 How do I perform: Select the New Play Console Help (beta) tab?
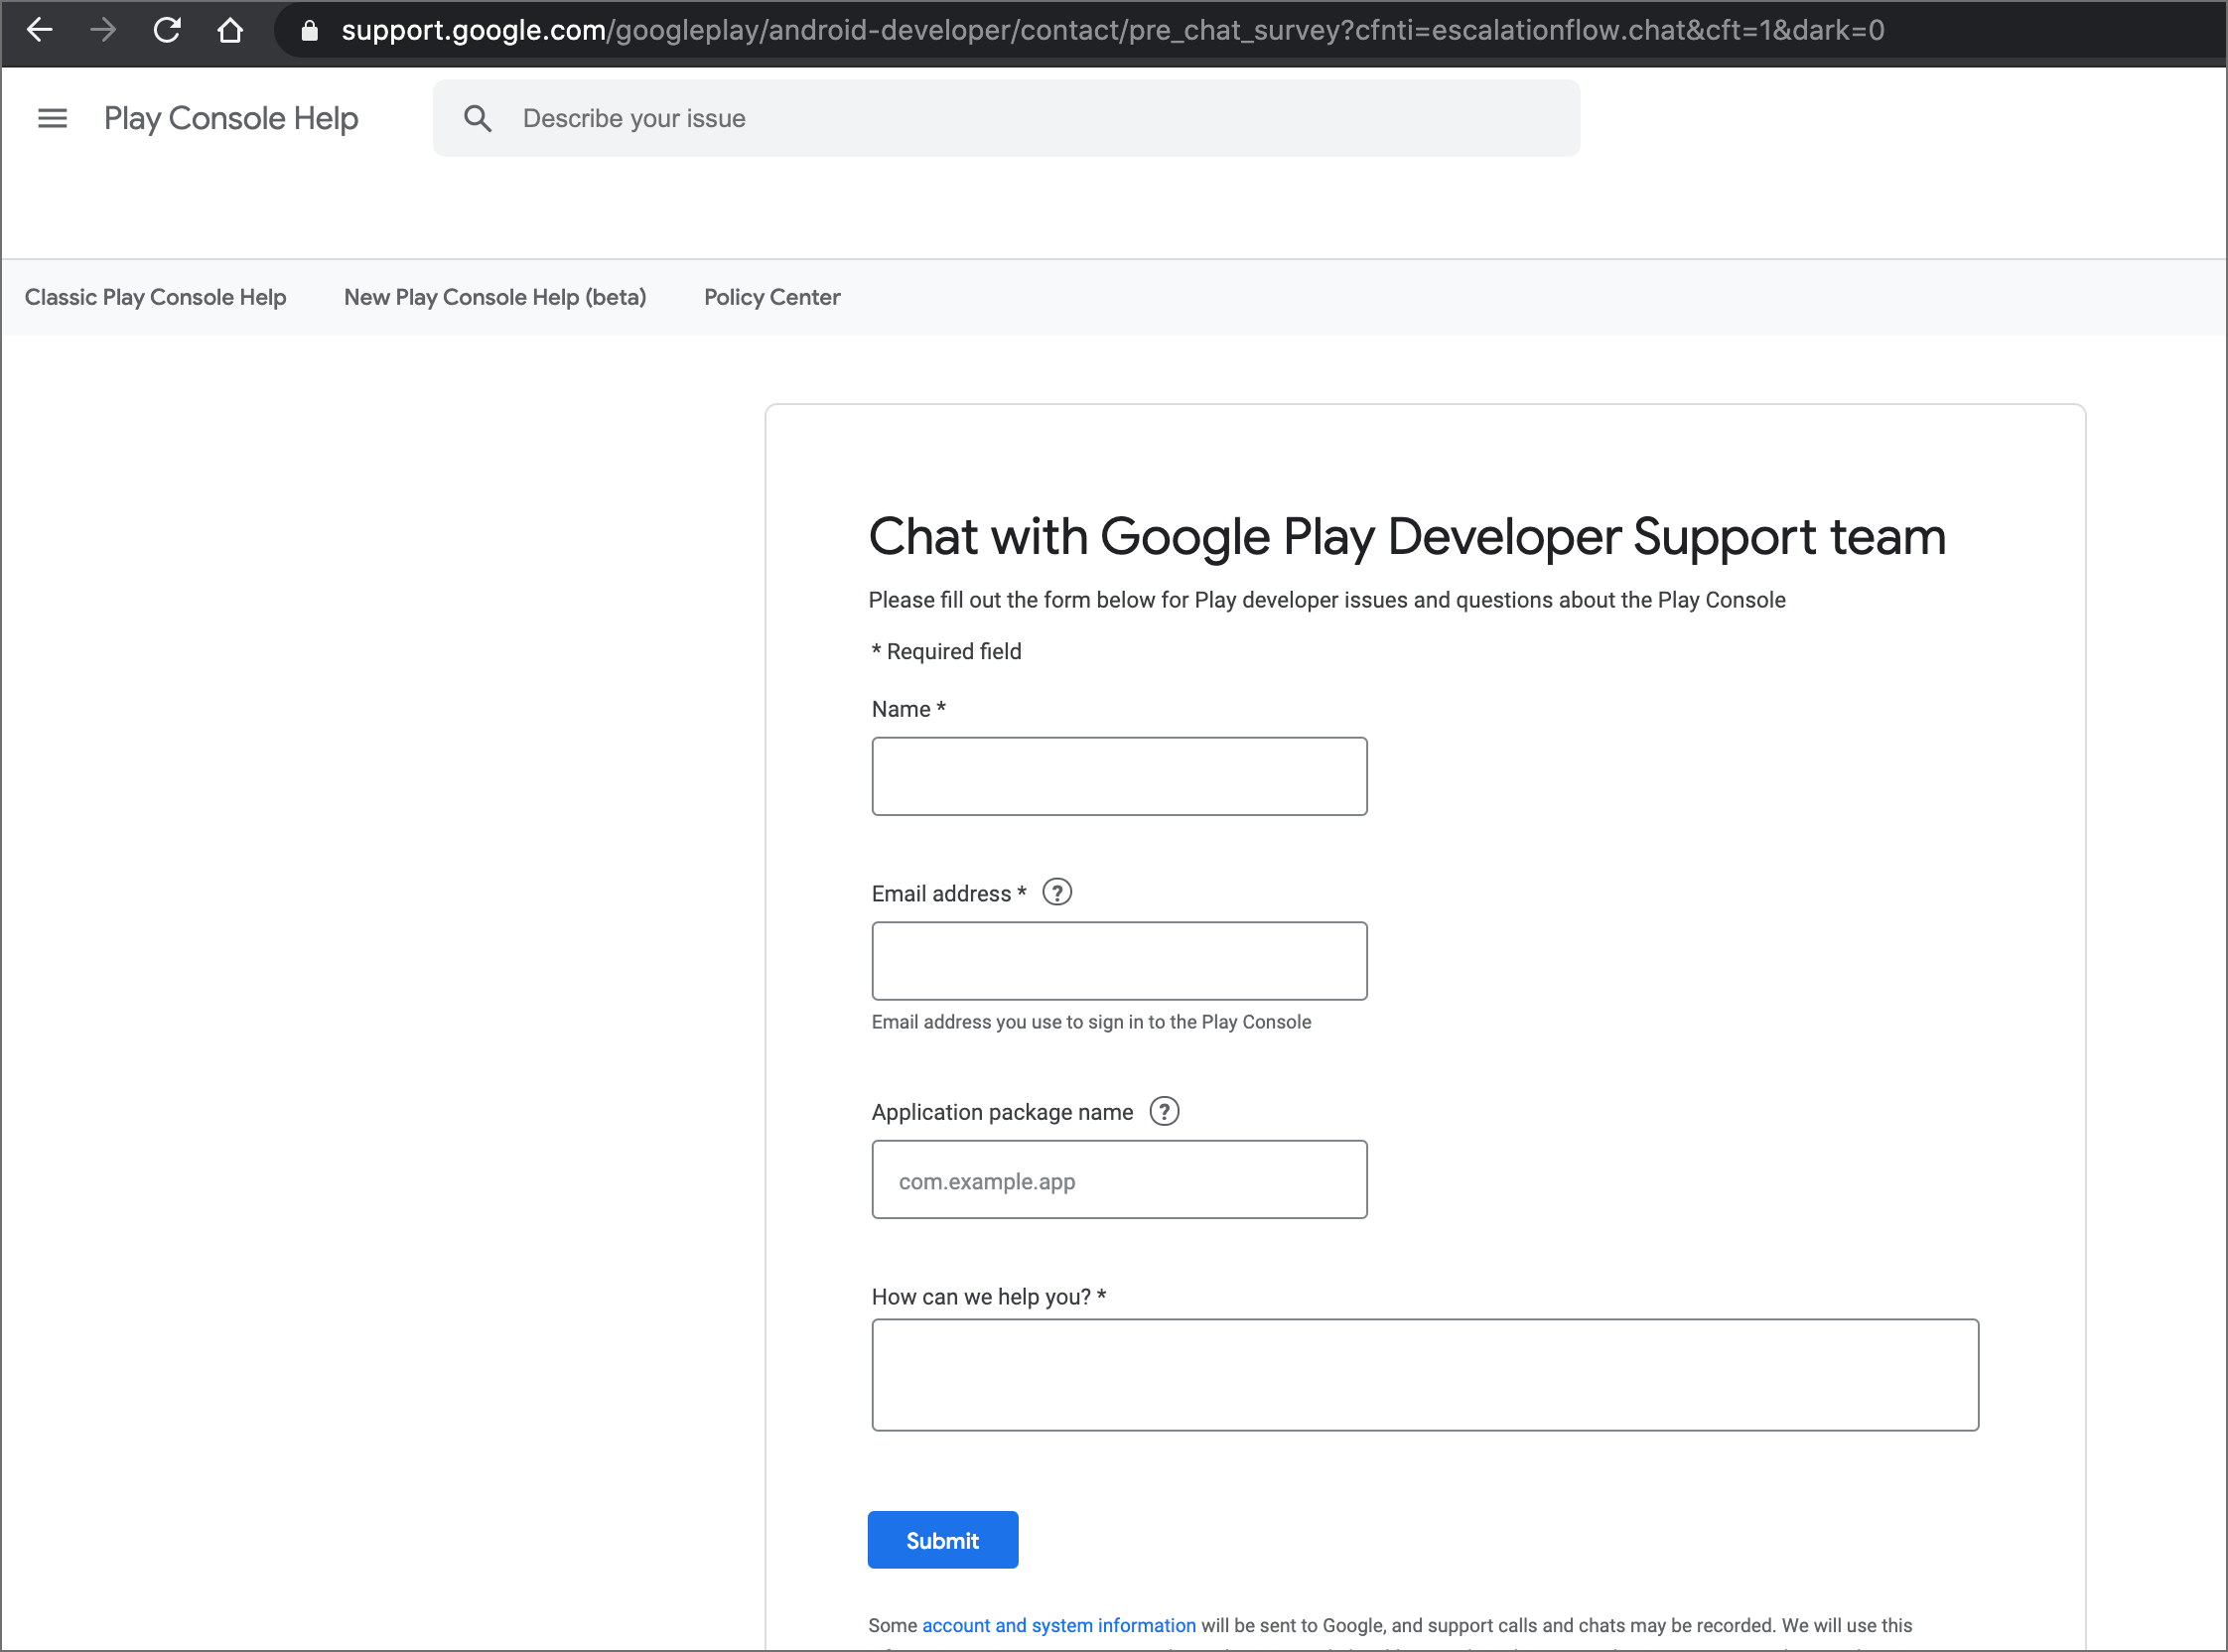[x=494, y=297]
